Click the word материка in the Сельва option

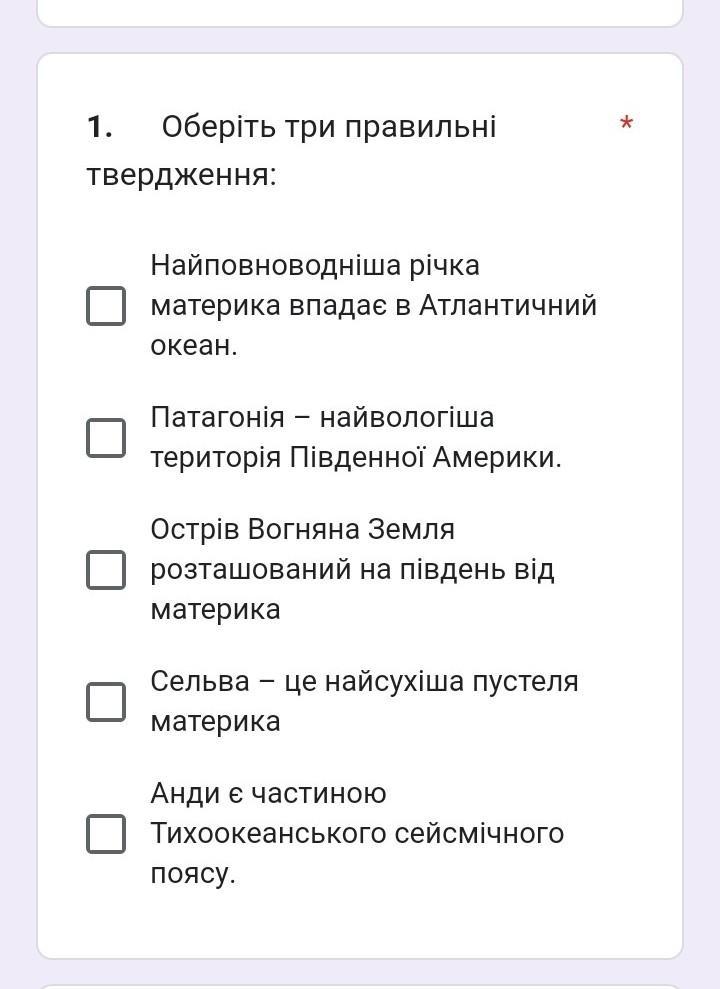215,722
